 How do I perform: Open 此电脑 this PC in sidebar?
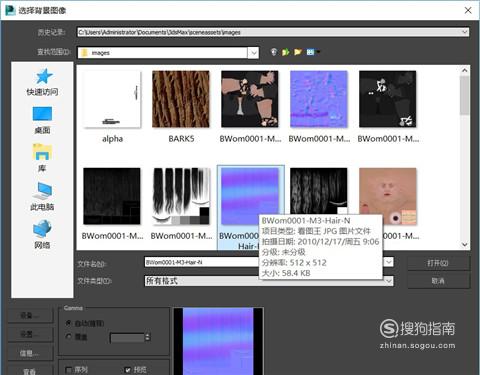click(42, 196)
